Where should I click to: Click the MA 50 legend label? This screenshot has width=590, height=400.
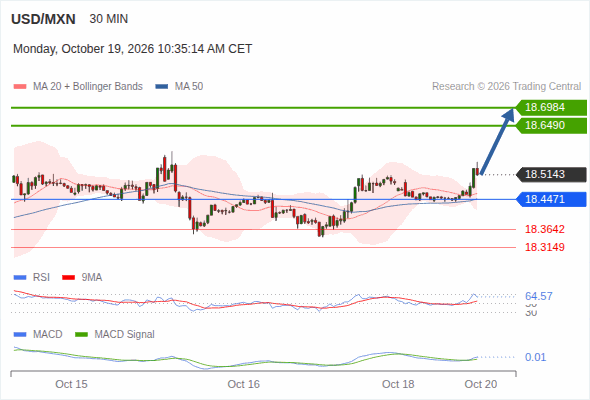click(x=189, y=87)
